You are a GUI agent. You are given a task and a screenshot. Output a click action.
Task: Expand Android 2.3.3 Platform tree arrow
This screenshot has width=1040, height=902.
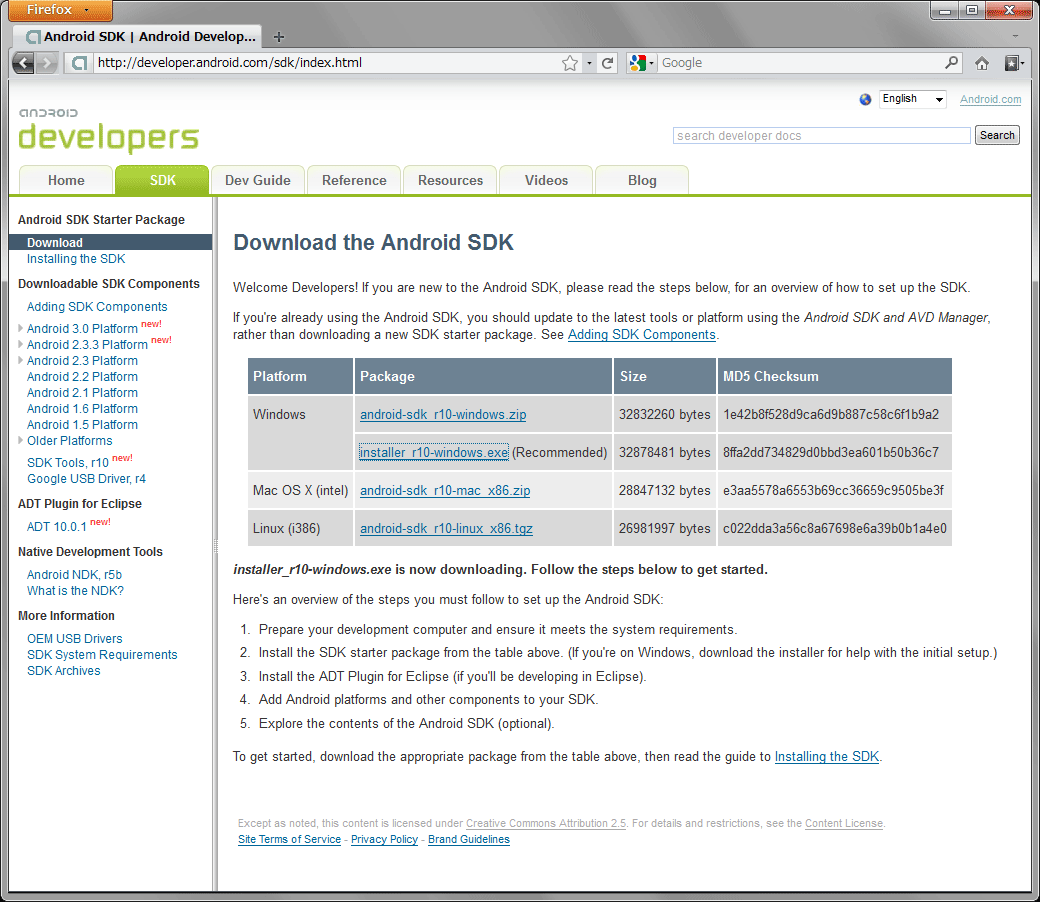[x=21, y=344]
